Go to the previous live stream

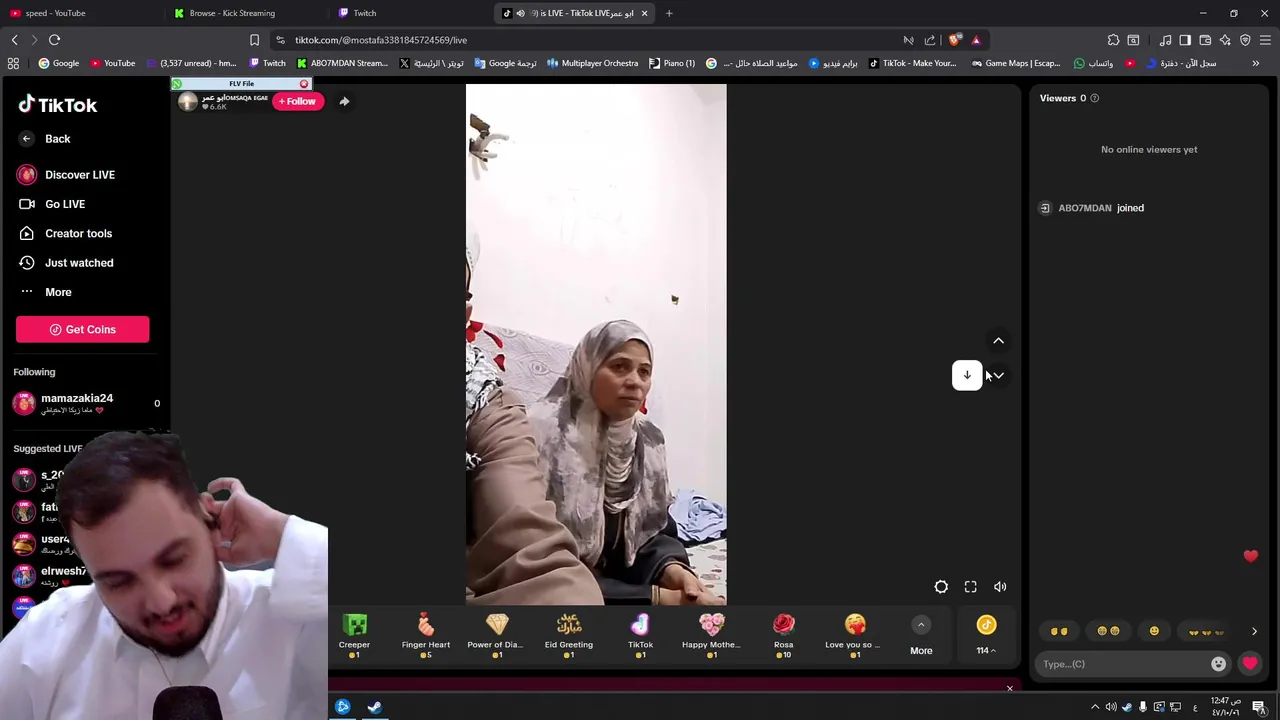coord(998,341)
